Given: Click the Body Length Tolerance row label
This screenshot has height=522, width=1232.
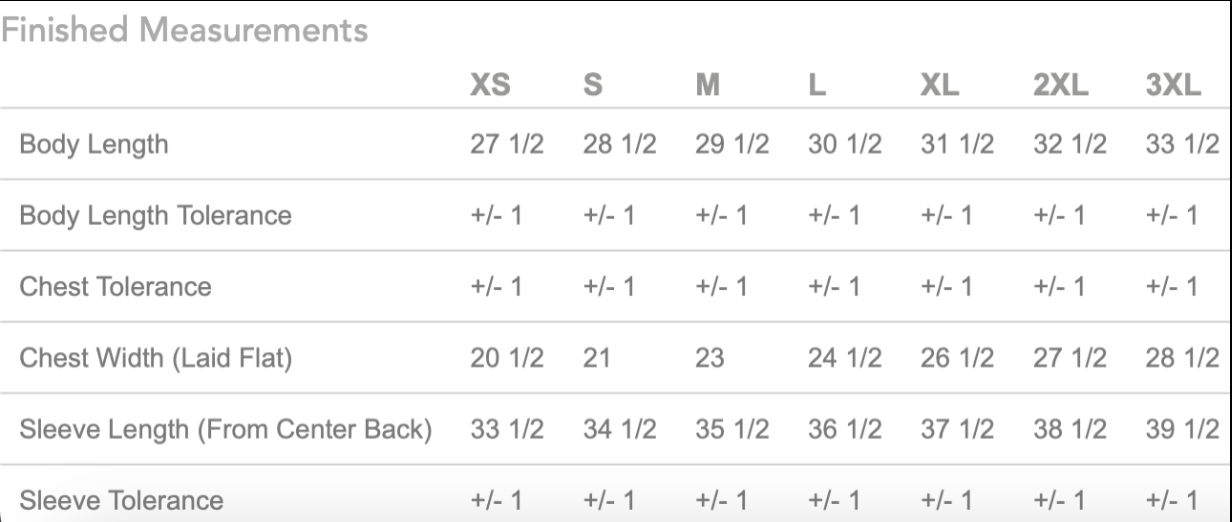Looking at the screenshot, I should 156,216.
